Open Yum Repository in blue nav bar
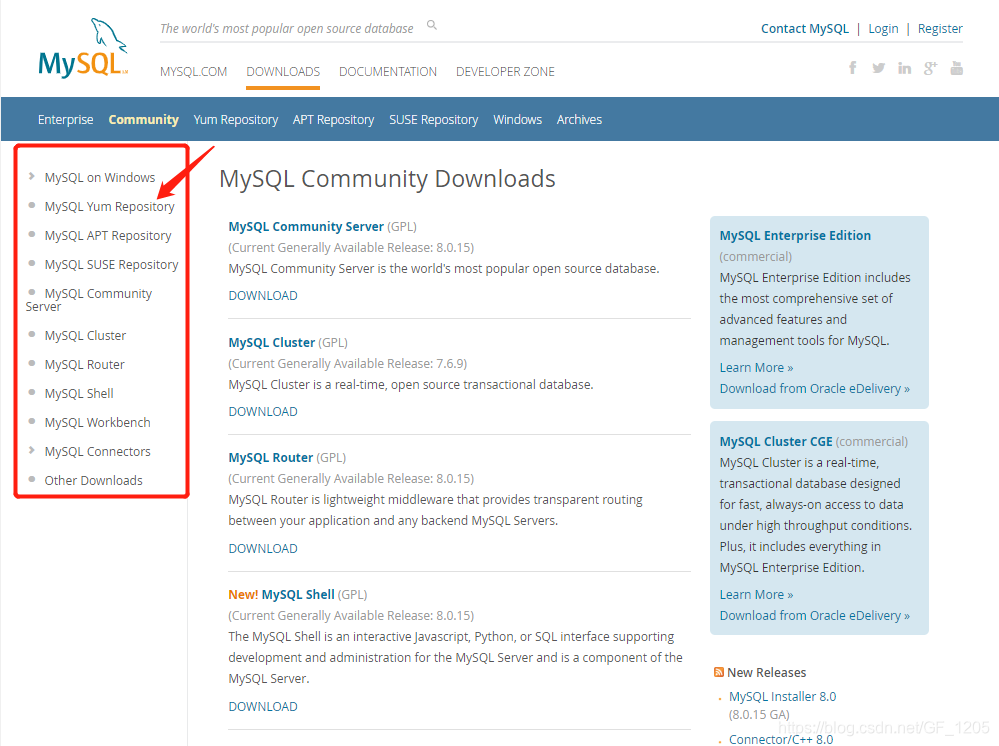 (236, 120)
